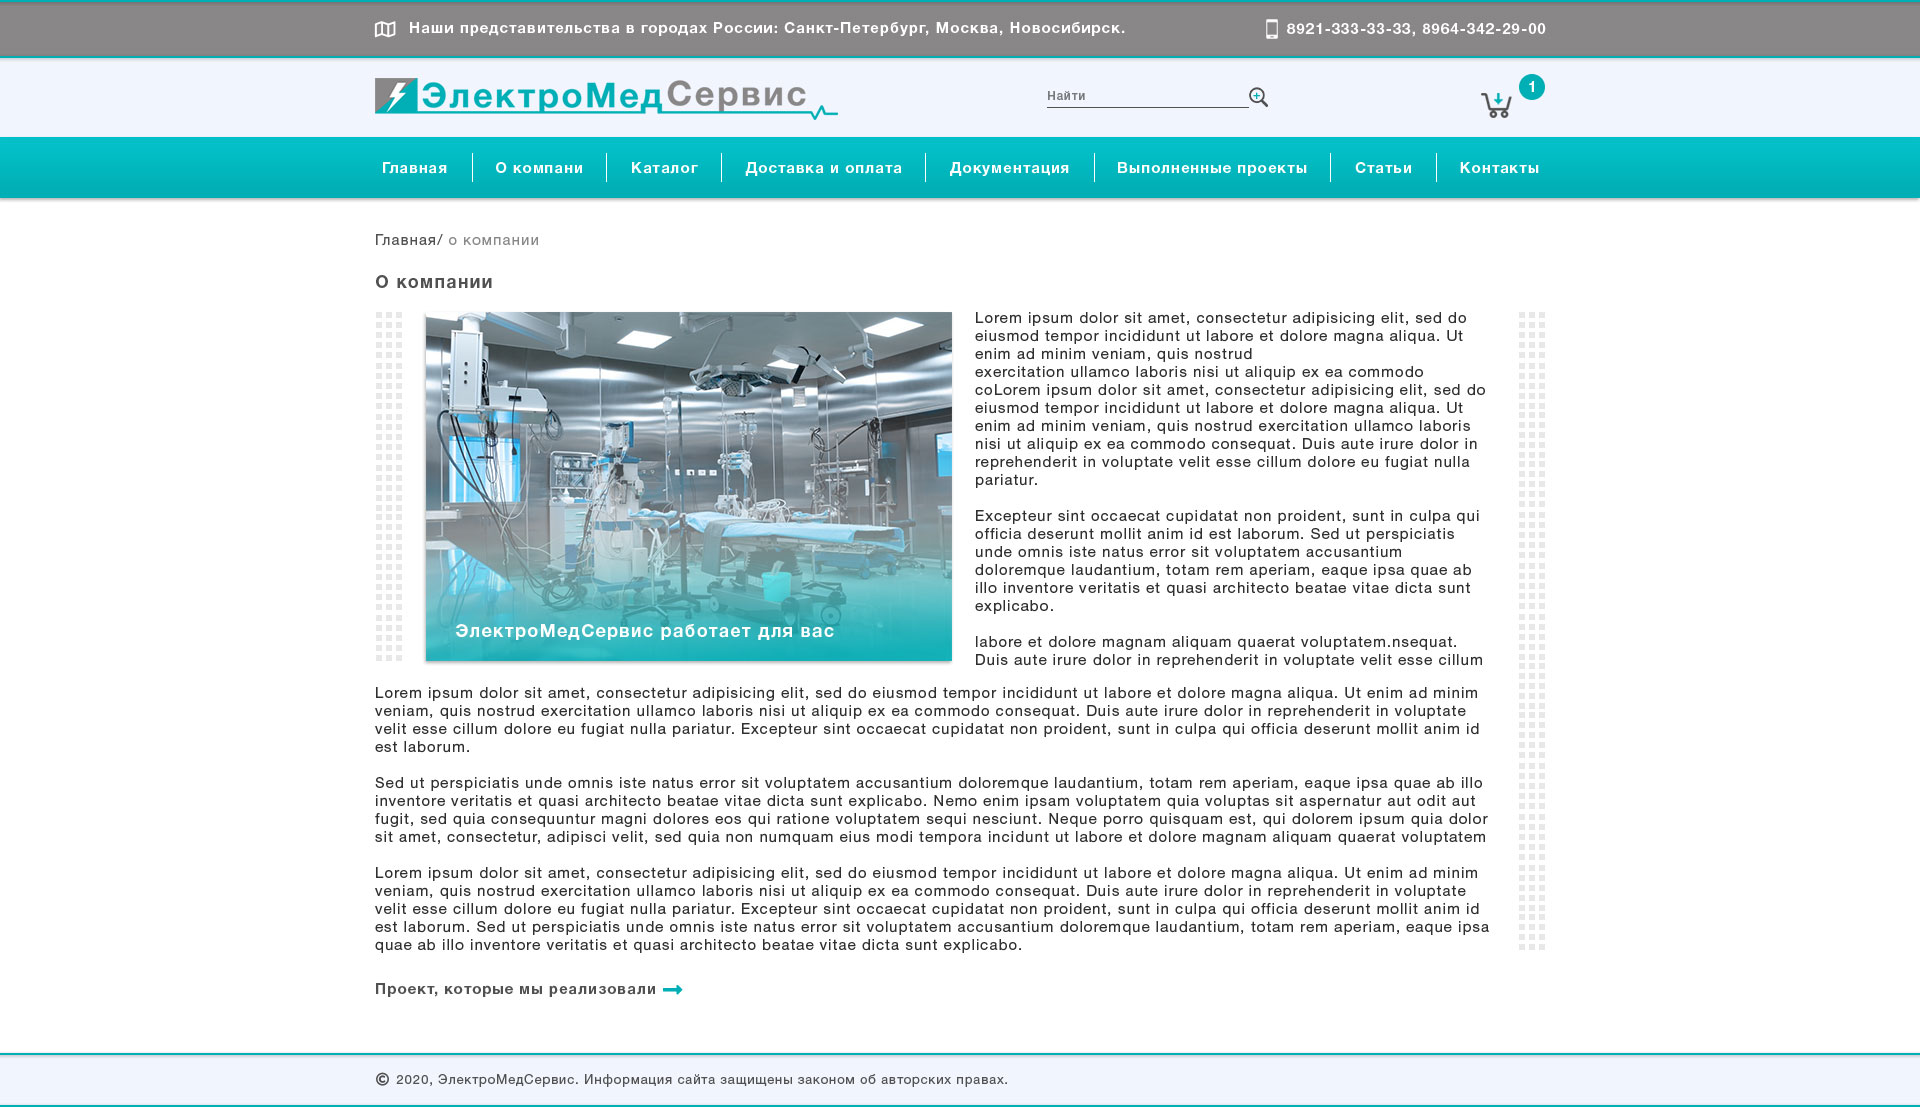Focus the Найти search field

pos(1145,96)
